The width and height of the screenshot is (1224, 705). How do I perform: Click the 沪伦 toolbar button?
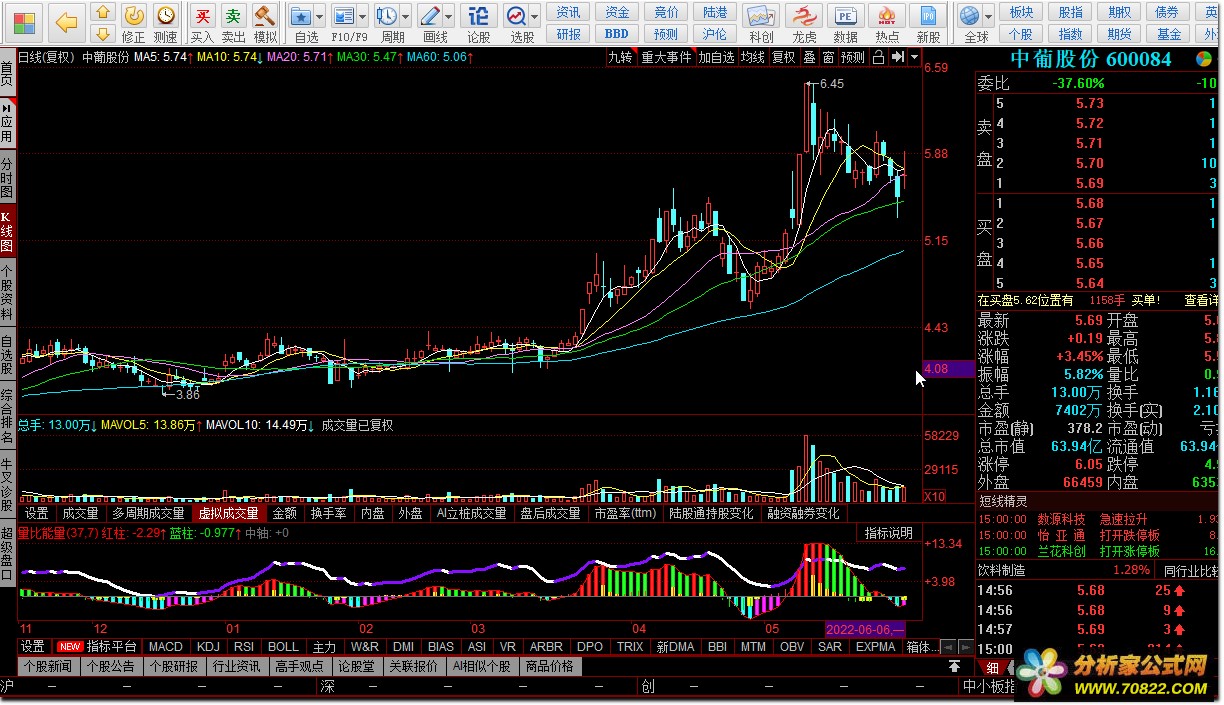(715, 34)
